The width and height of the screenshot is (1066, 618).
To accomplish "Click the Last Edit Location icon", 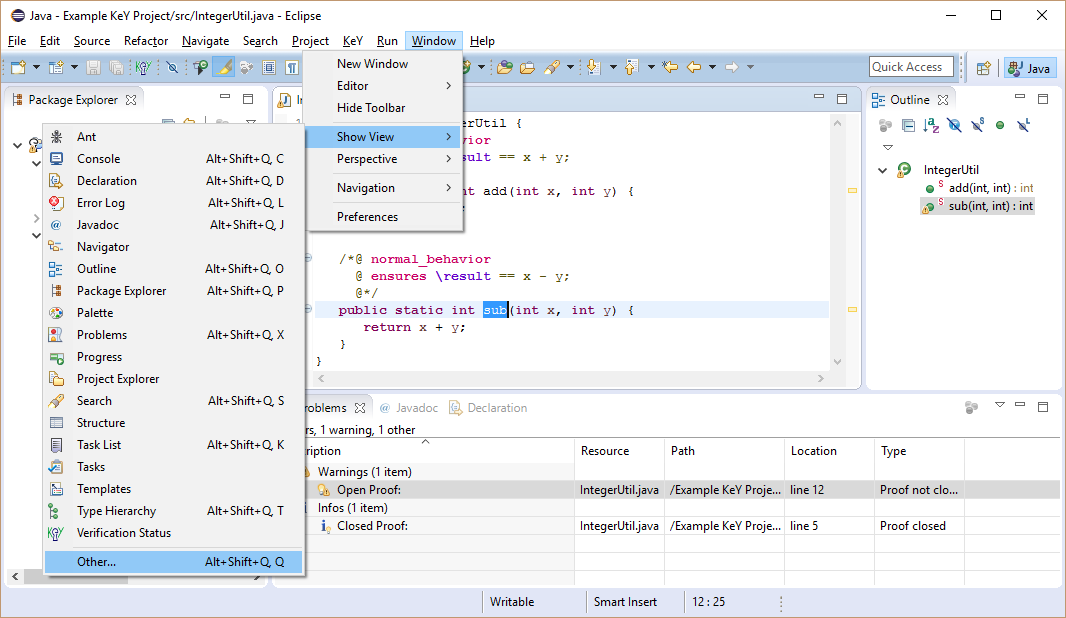I will [x=670, y=67].
